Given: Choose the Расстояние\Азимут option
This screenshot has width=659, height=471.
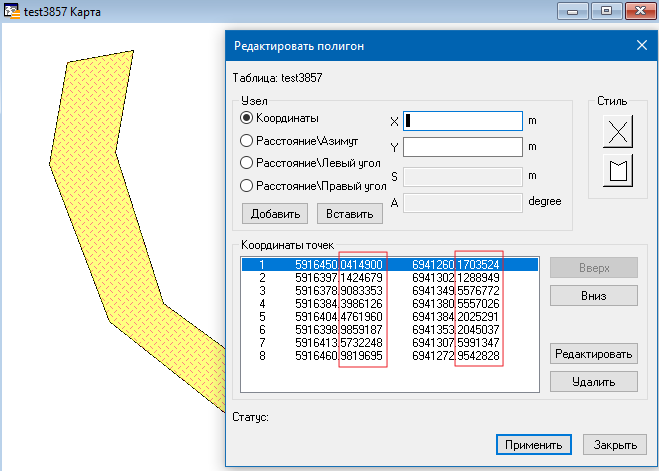Looking at the screenshot, I should click(x=247, y=140).
